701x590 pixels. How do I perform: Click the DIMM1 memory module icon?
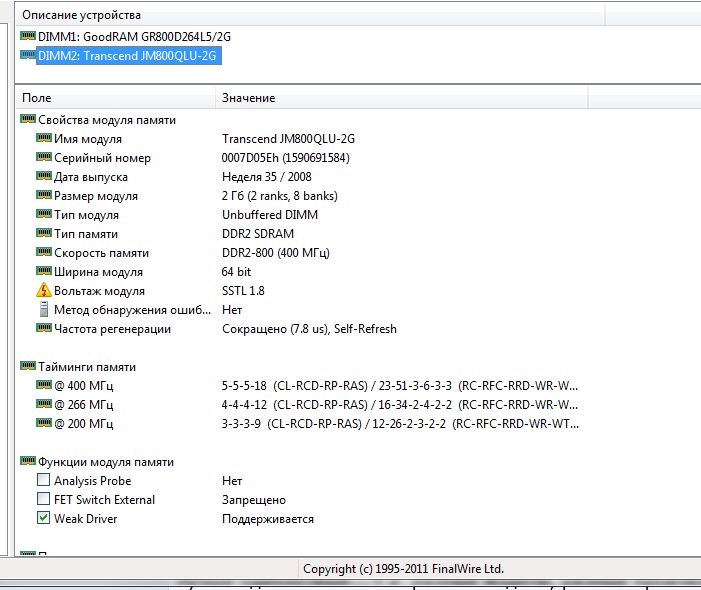click(x=28, y=37)
